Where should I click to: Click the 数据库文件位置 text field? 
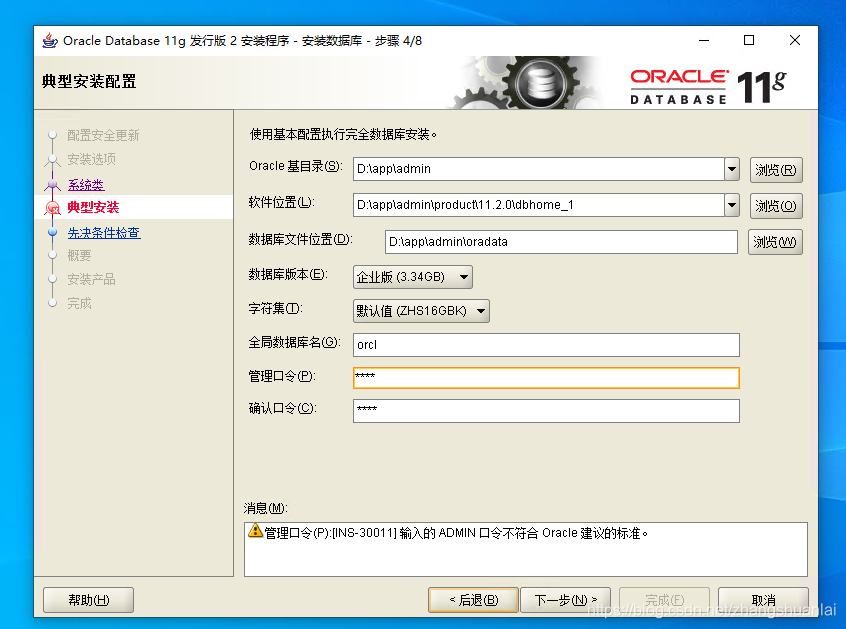[561, 242]
